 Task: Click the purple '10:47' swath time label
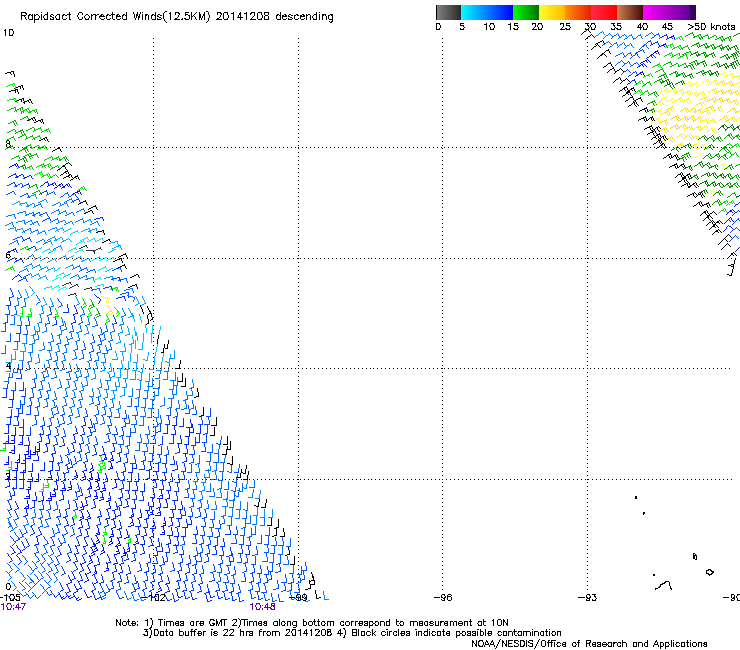pos(13,607)
